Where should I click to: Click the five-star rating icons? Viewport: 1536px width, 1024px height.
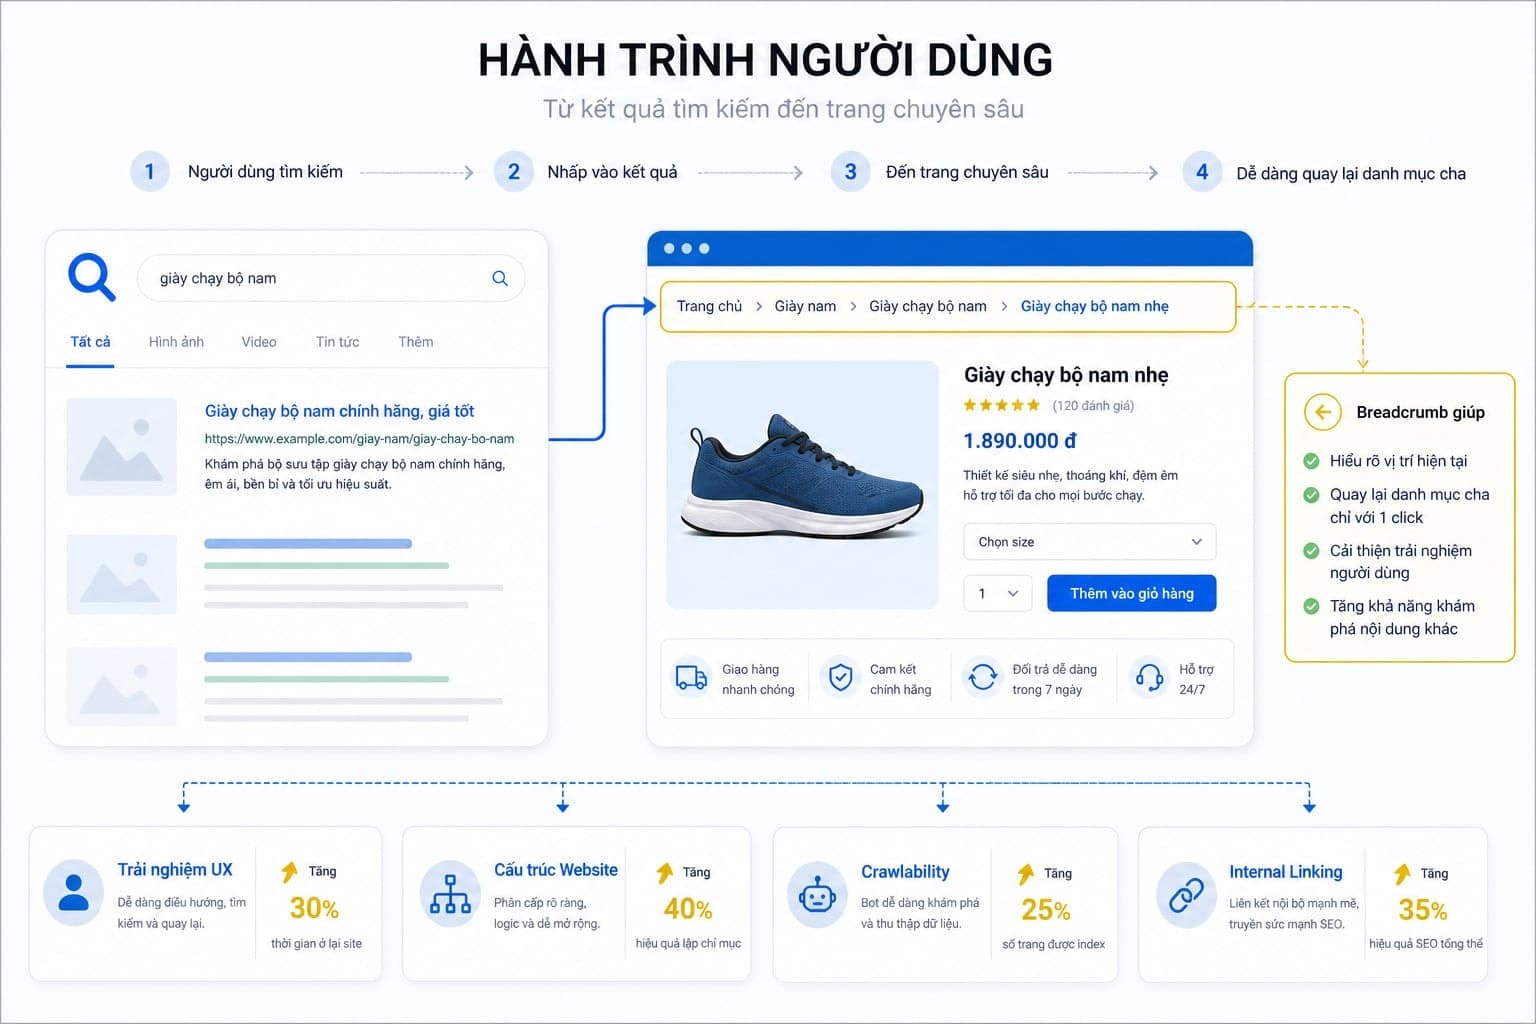pos(1001,405)
